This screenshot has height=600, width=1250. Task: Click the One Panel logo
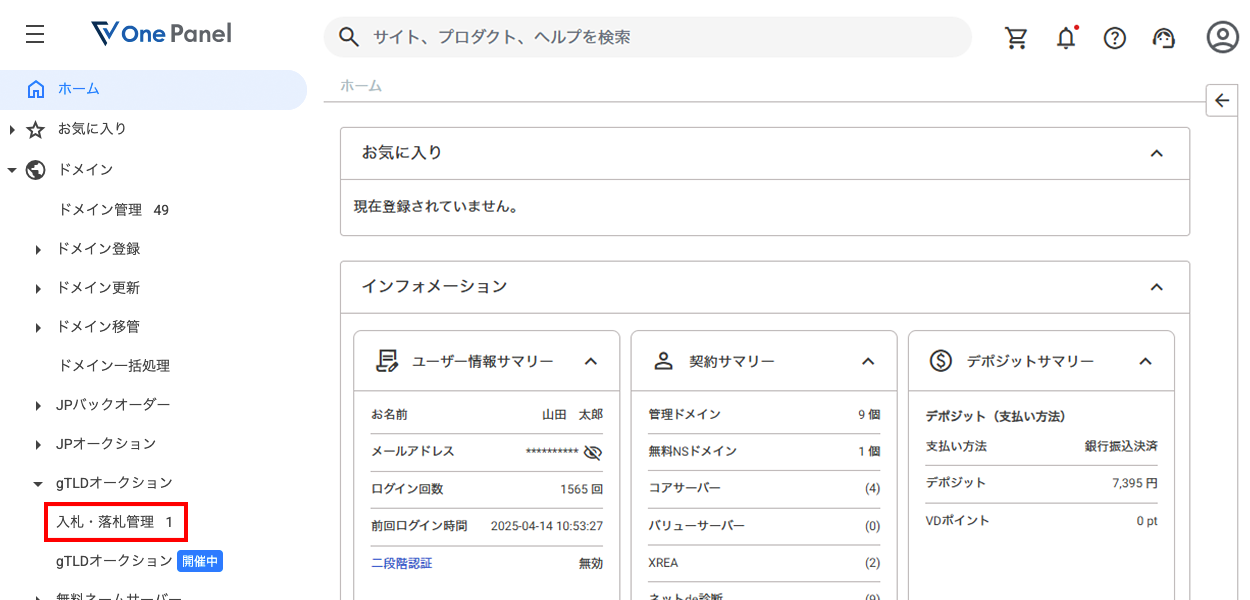click(x=161, y=34)
